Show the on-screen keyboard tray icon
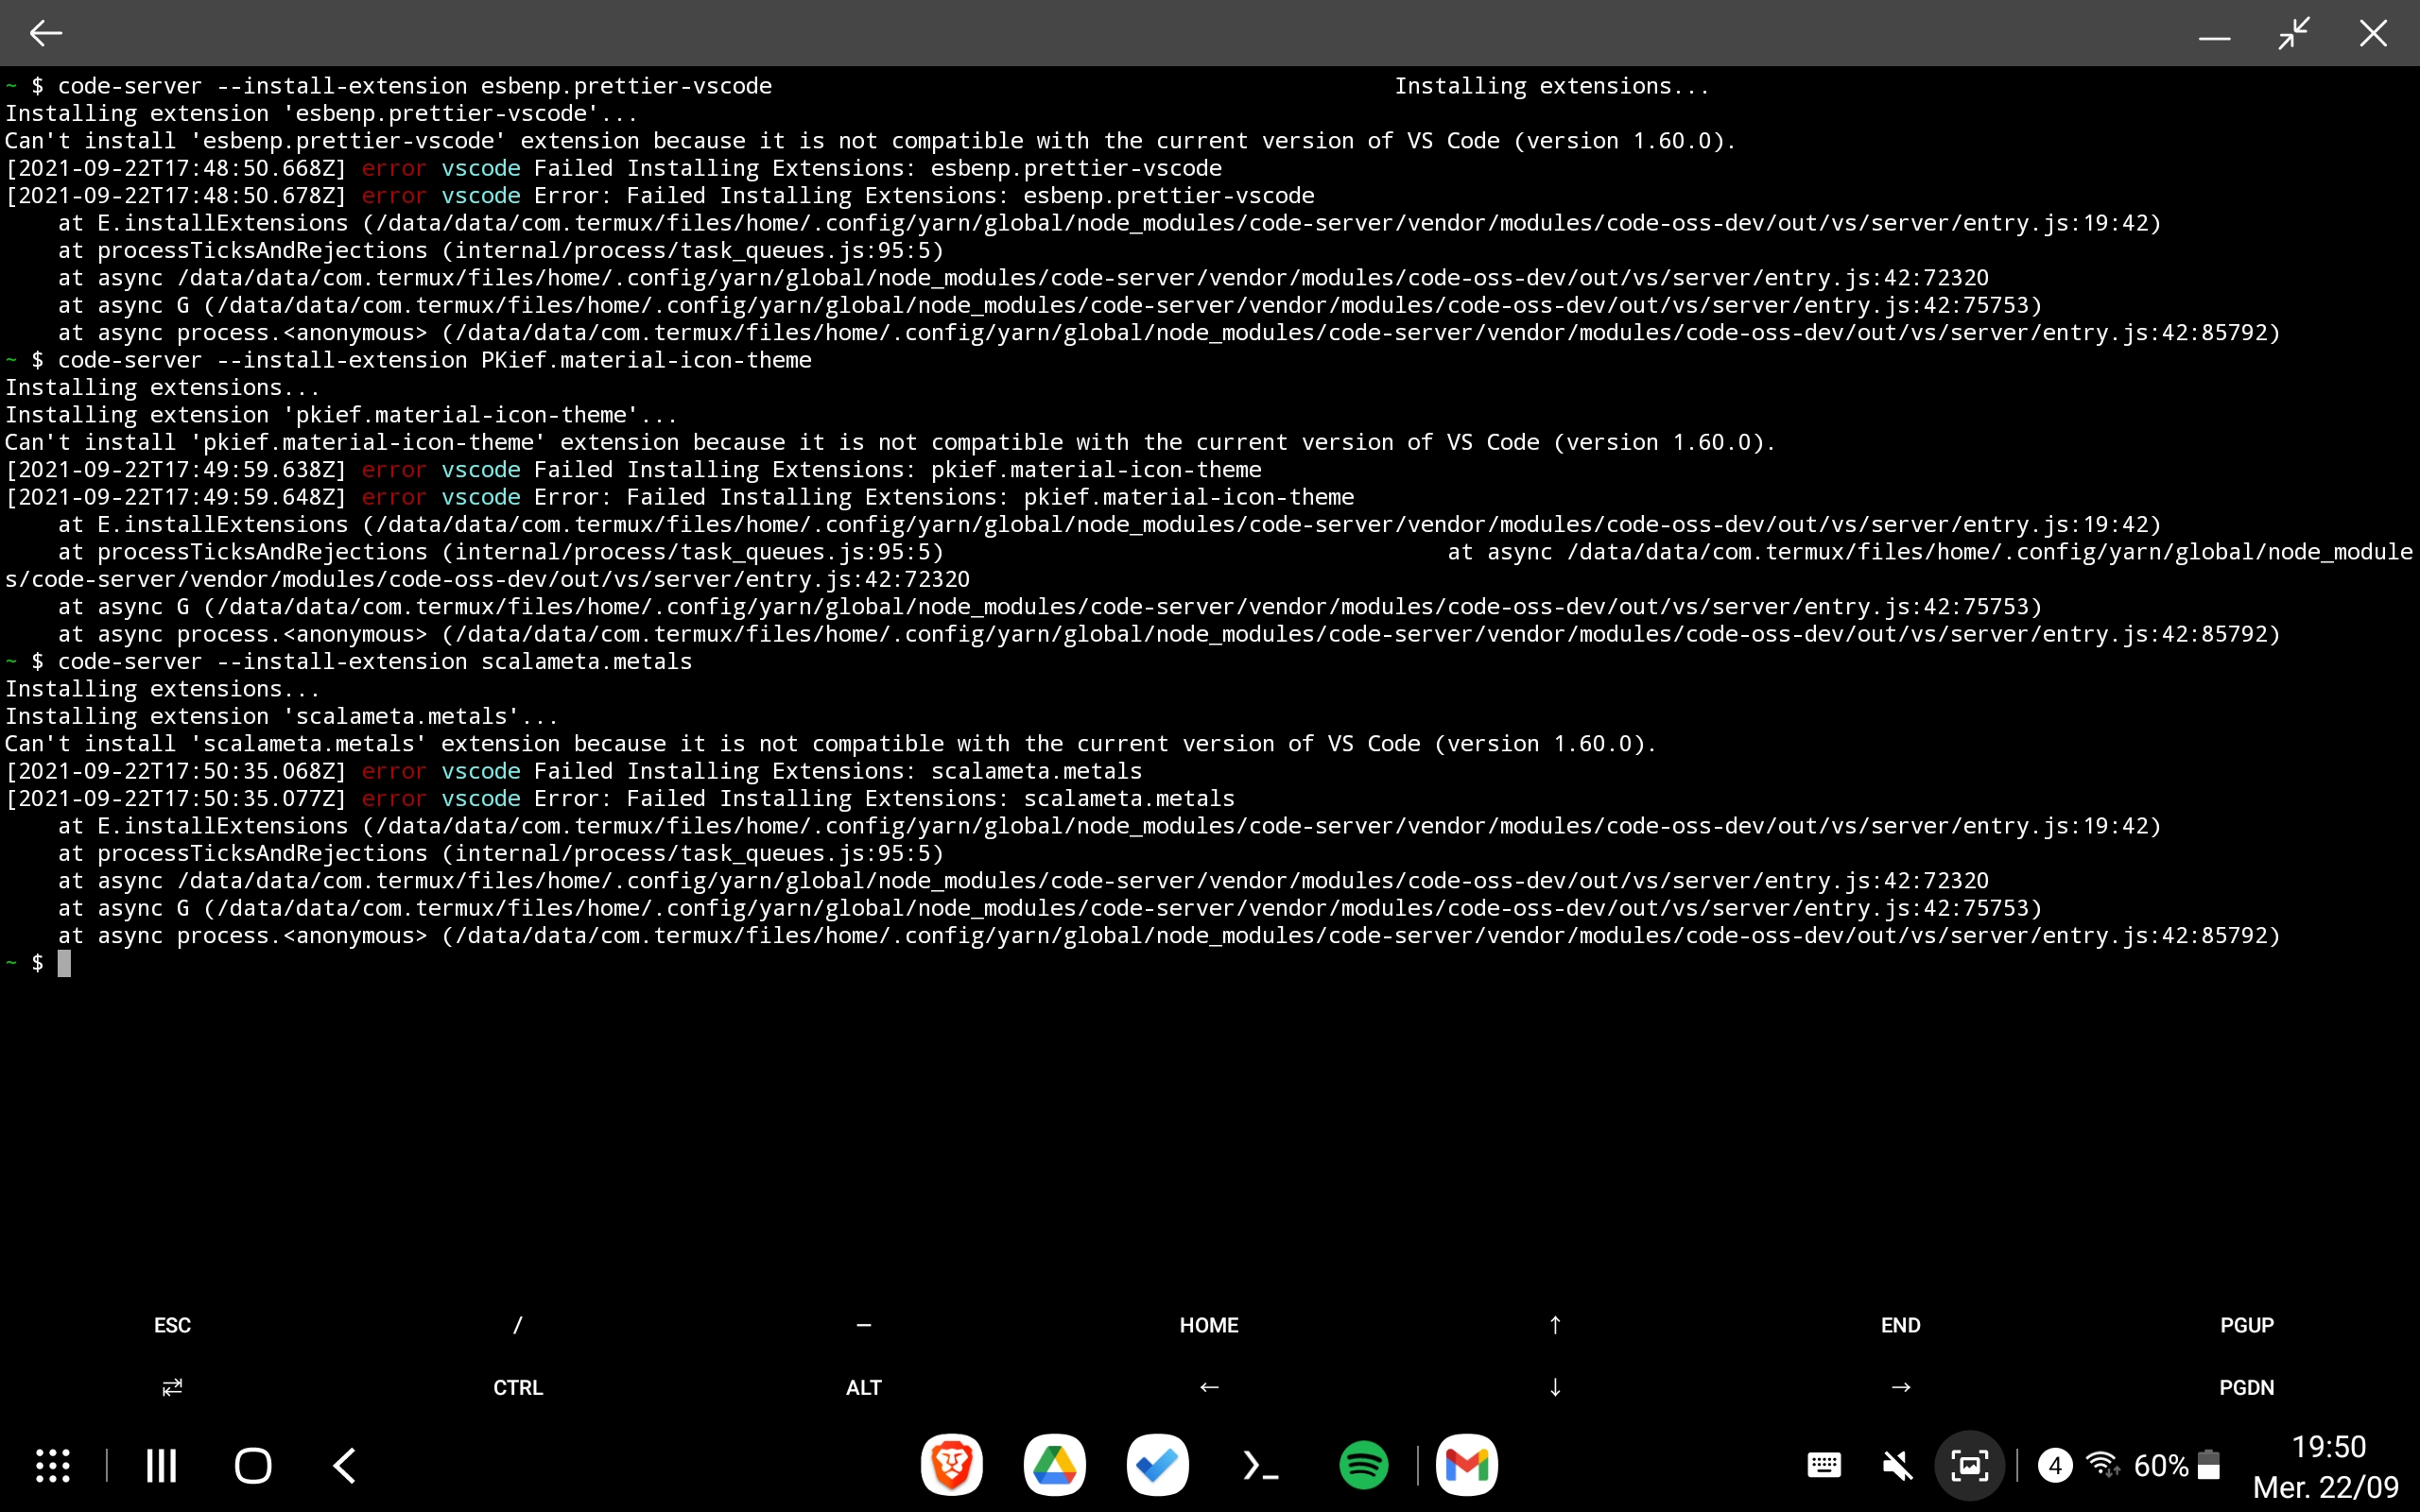The width and height of the screenshot is (2420, 1512). point(1824,1466)
